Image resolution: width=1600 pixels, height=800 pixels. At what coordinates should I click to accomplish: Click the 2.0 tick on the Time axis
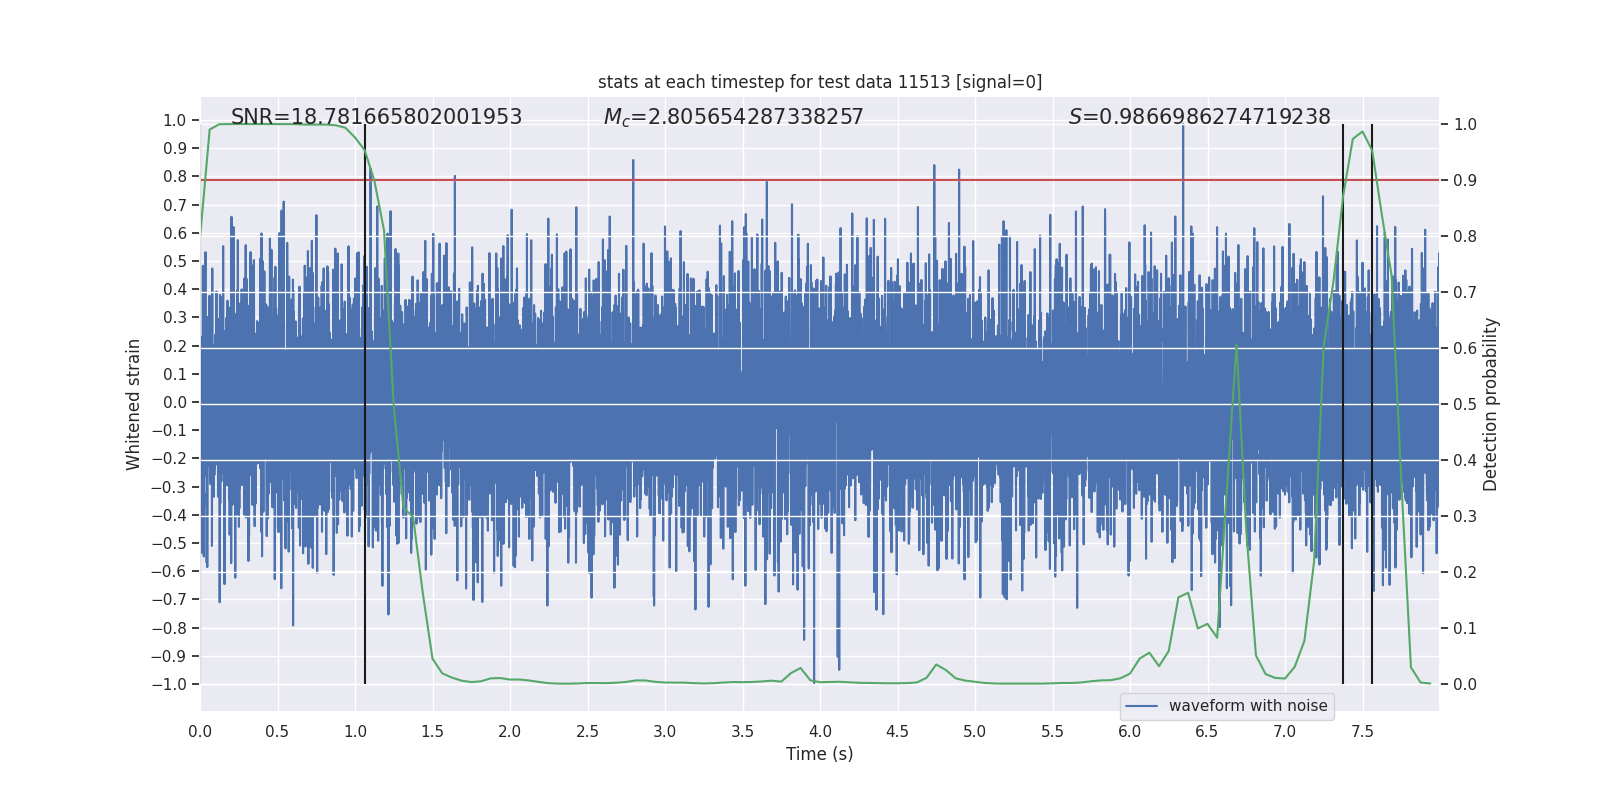(510, 731)
